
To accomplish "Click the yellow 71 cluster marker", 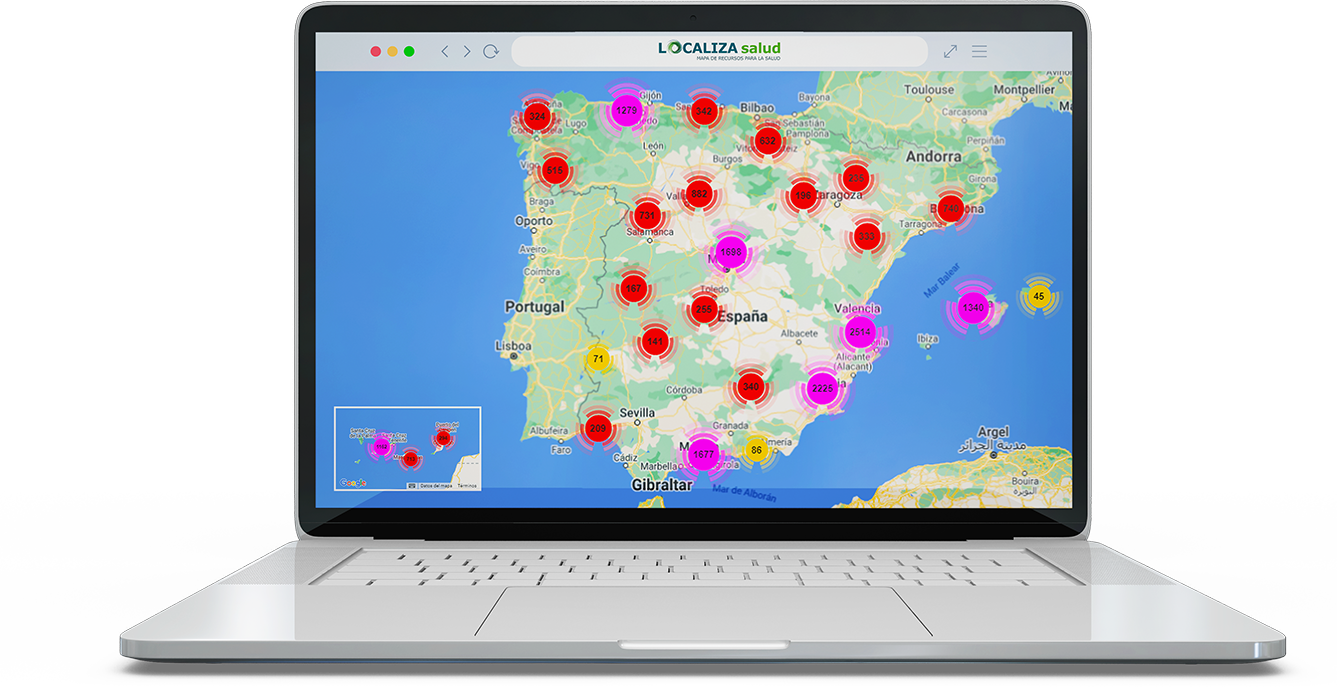I will click(598, 359).
